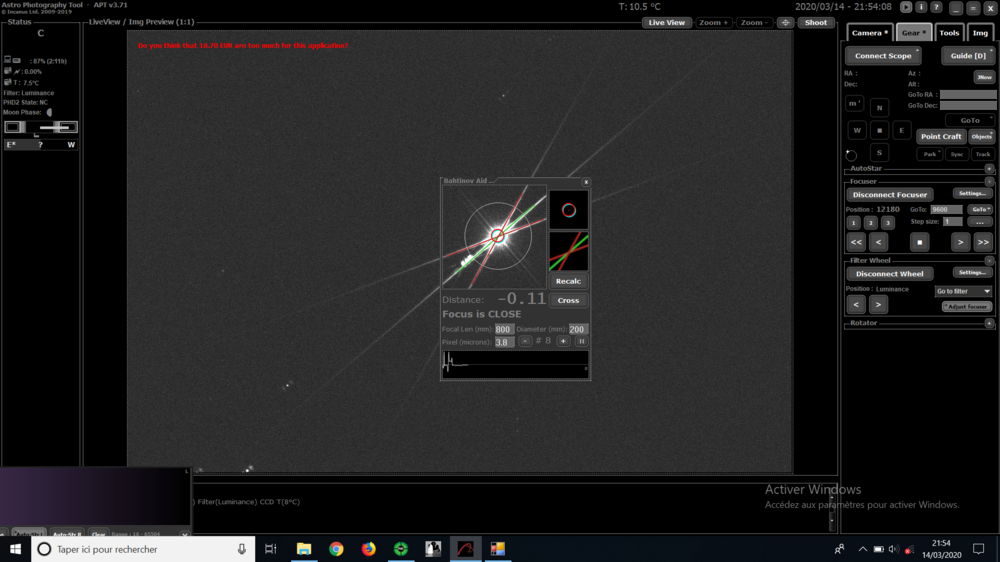This screenshot has height=562, width=1000.
Task: Pause Bahtinov Aid calculation
Action: 581,341
